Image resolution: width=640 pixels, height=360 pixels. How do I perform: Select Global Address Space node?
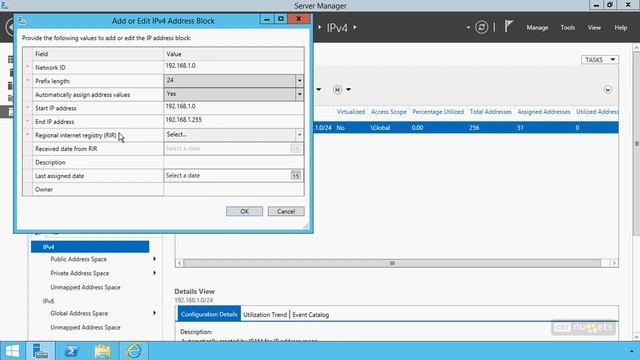(79, 313)
